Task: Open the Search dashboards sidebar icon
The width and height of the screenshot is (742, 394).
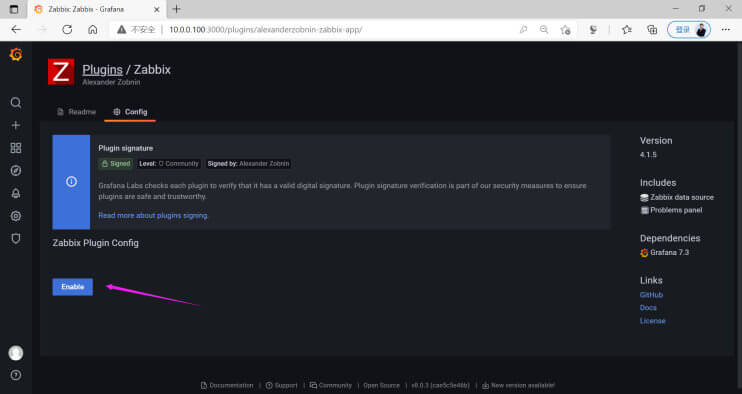Action: tap(16, 103)
